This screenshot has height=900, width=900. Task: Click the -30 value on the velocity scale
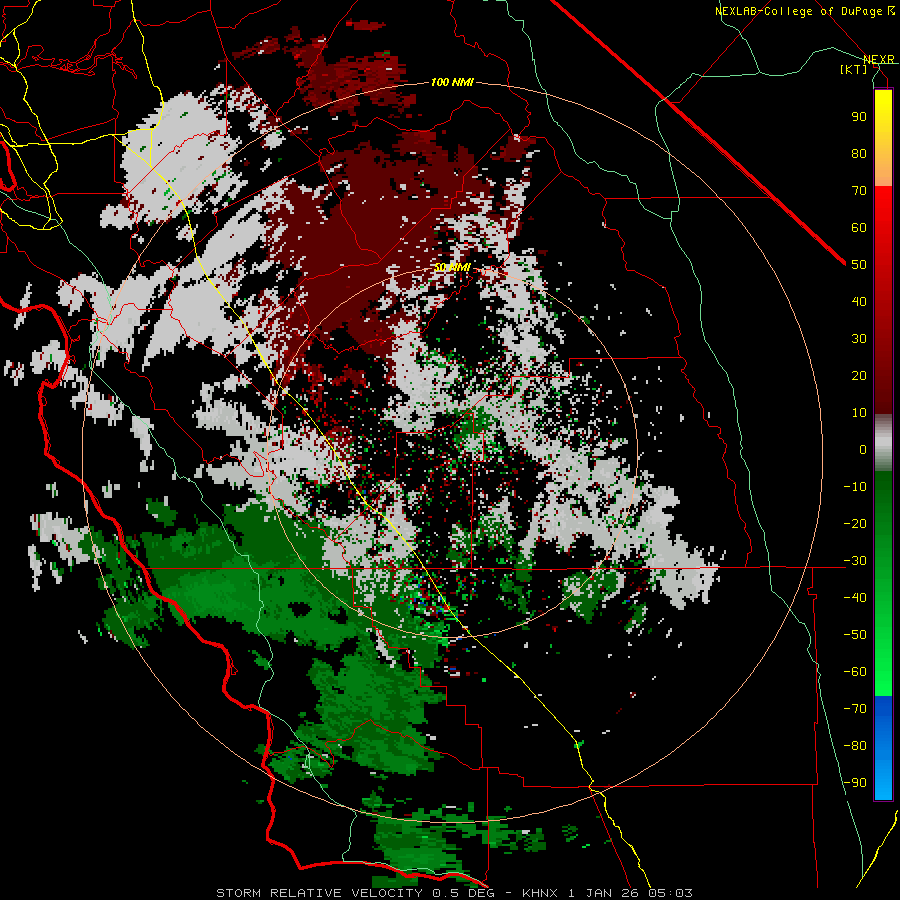[x=855, y=561]
